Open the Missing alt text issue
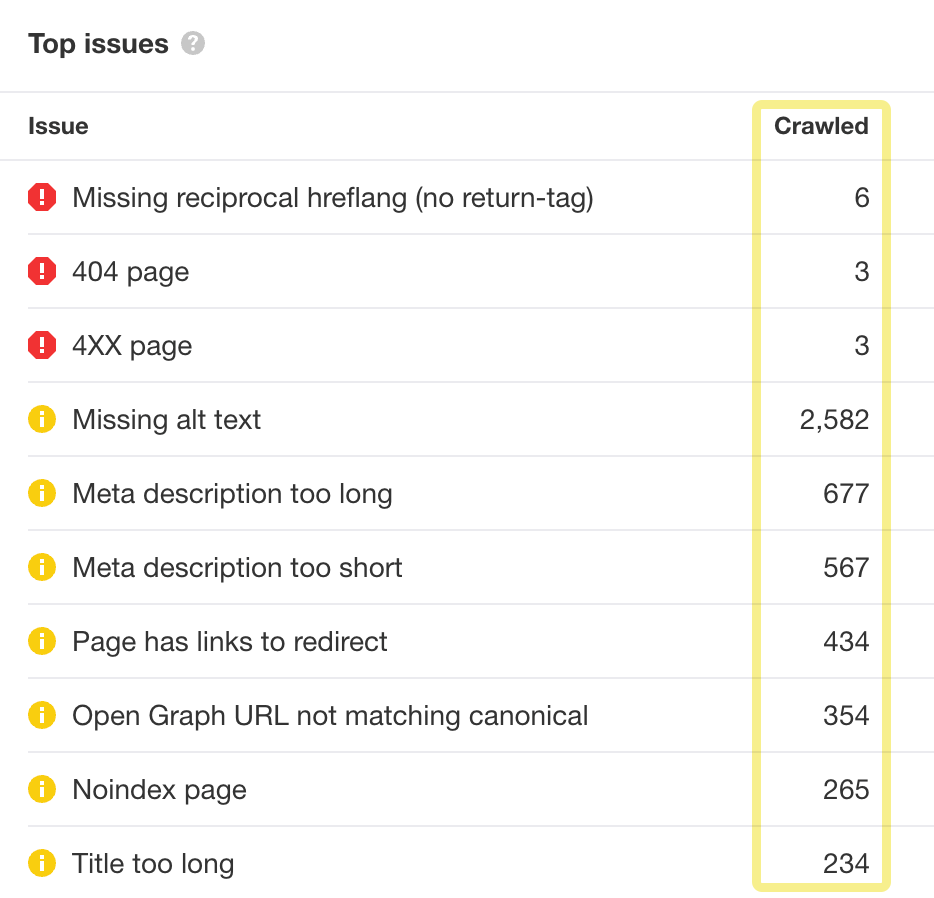This screenshot has height=898, width=934. tap(165, 419)
